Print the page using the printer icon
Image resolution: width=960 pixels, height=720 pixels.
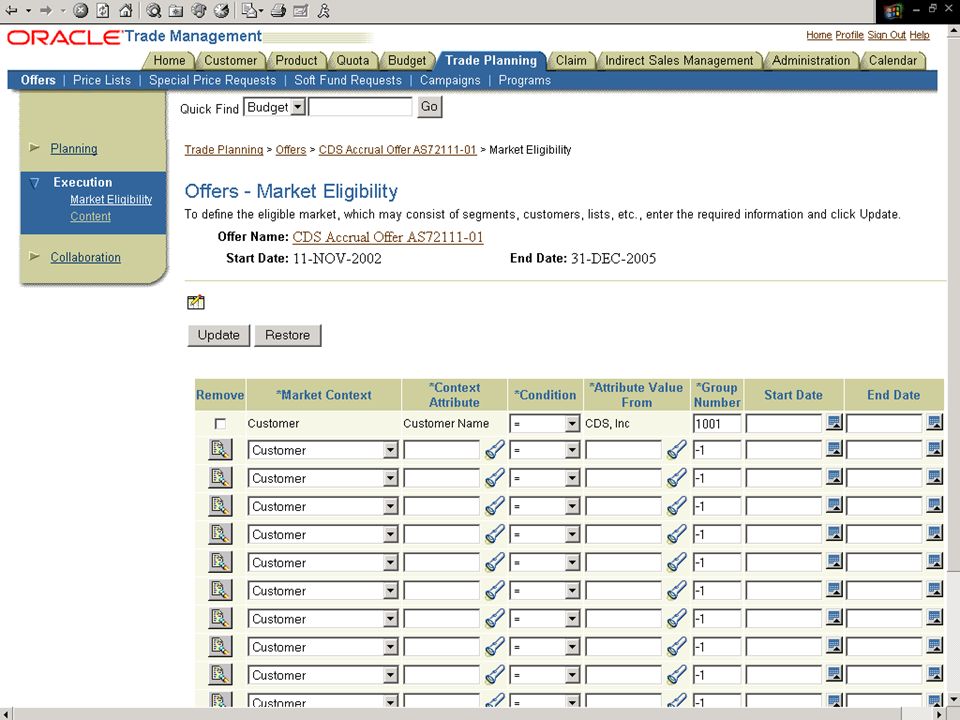(x=278, y=10)
